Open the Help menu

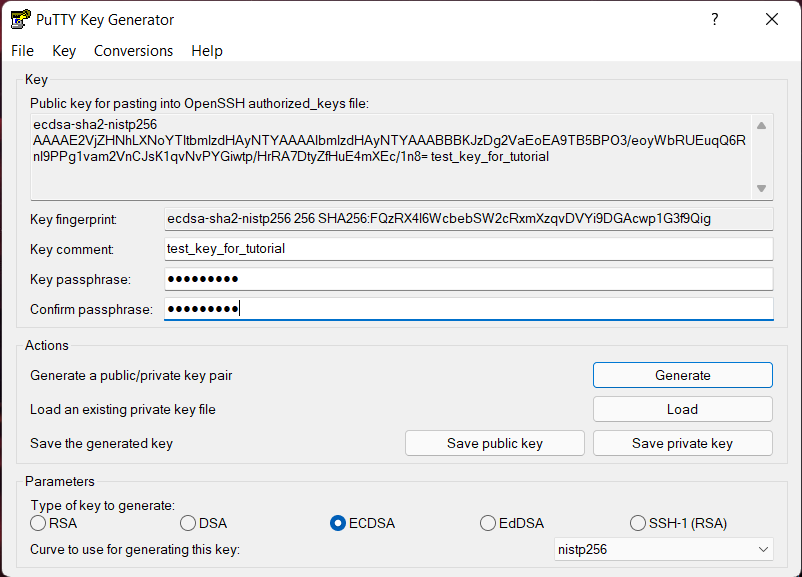(207, 51)
